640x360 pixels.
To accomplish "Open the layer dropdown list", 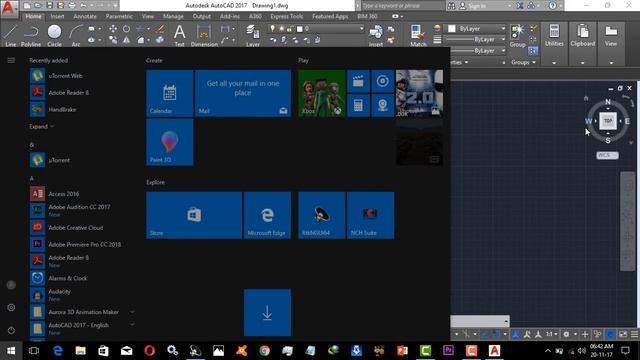I will point(361,29).
